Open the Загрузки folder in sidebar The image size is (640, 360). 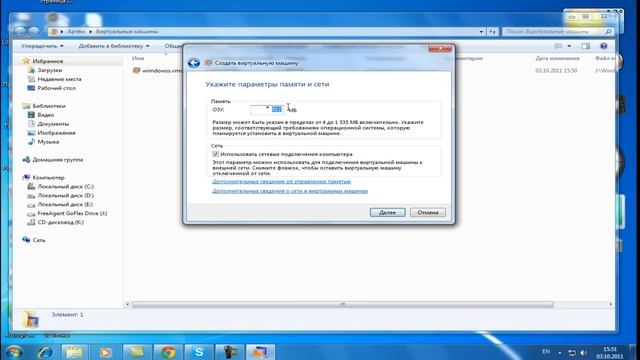[50, 70]
